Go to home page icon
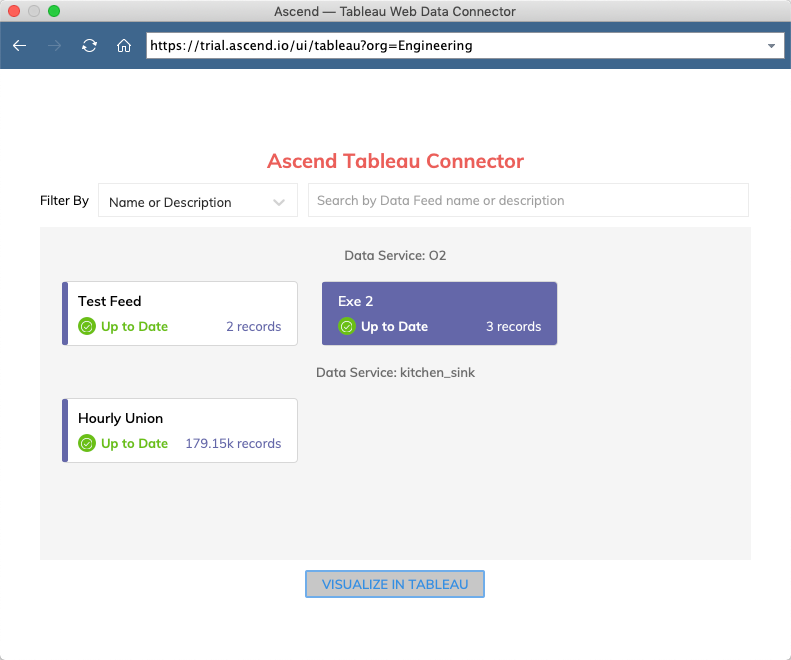791x660 pixels. tap(124, 46)
